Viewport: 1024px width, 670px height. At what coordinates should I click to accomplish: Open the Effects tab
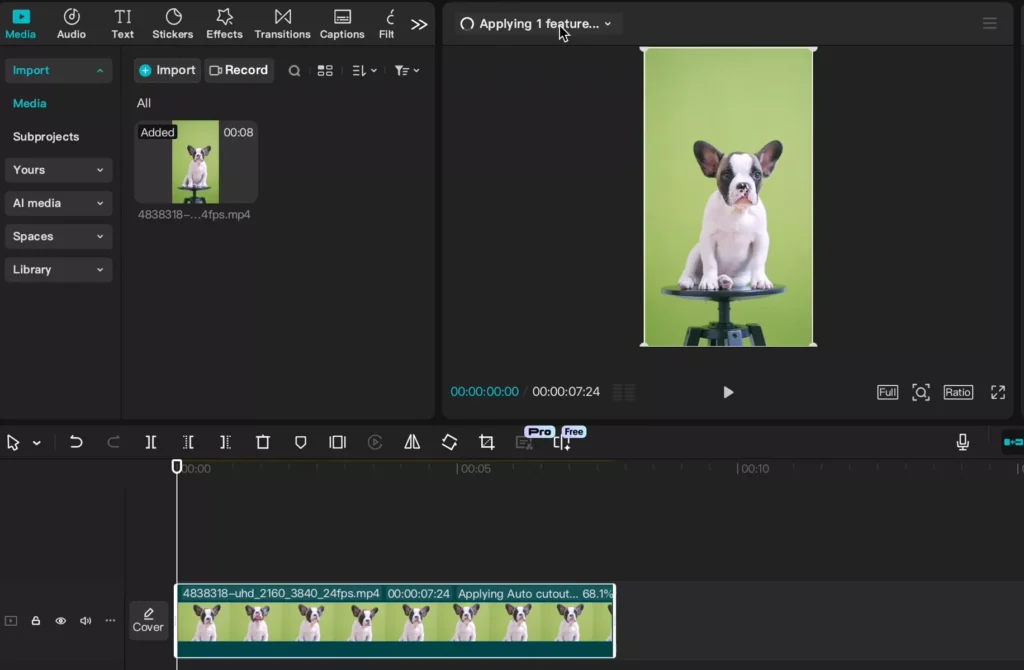coord(224,24)
